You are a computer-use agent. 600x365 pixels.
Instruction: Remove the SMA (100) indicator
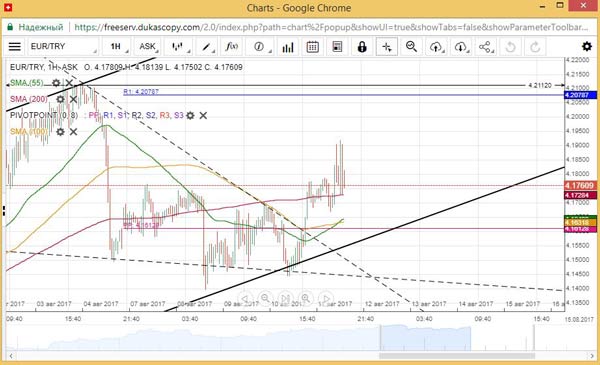click(x=73, y=132)
